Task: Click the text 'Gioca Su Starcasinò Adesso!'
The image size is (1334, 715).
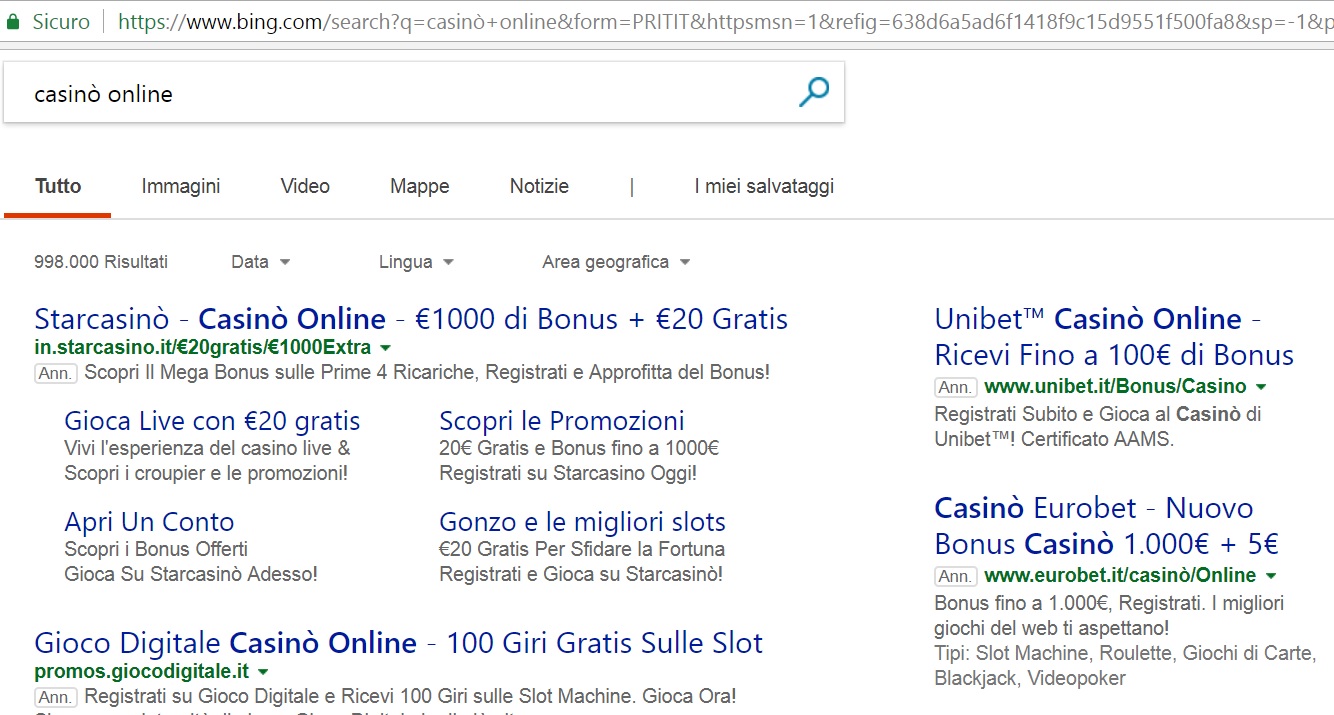Action: [191, 575]
